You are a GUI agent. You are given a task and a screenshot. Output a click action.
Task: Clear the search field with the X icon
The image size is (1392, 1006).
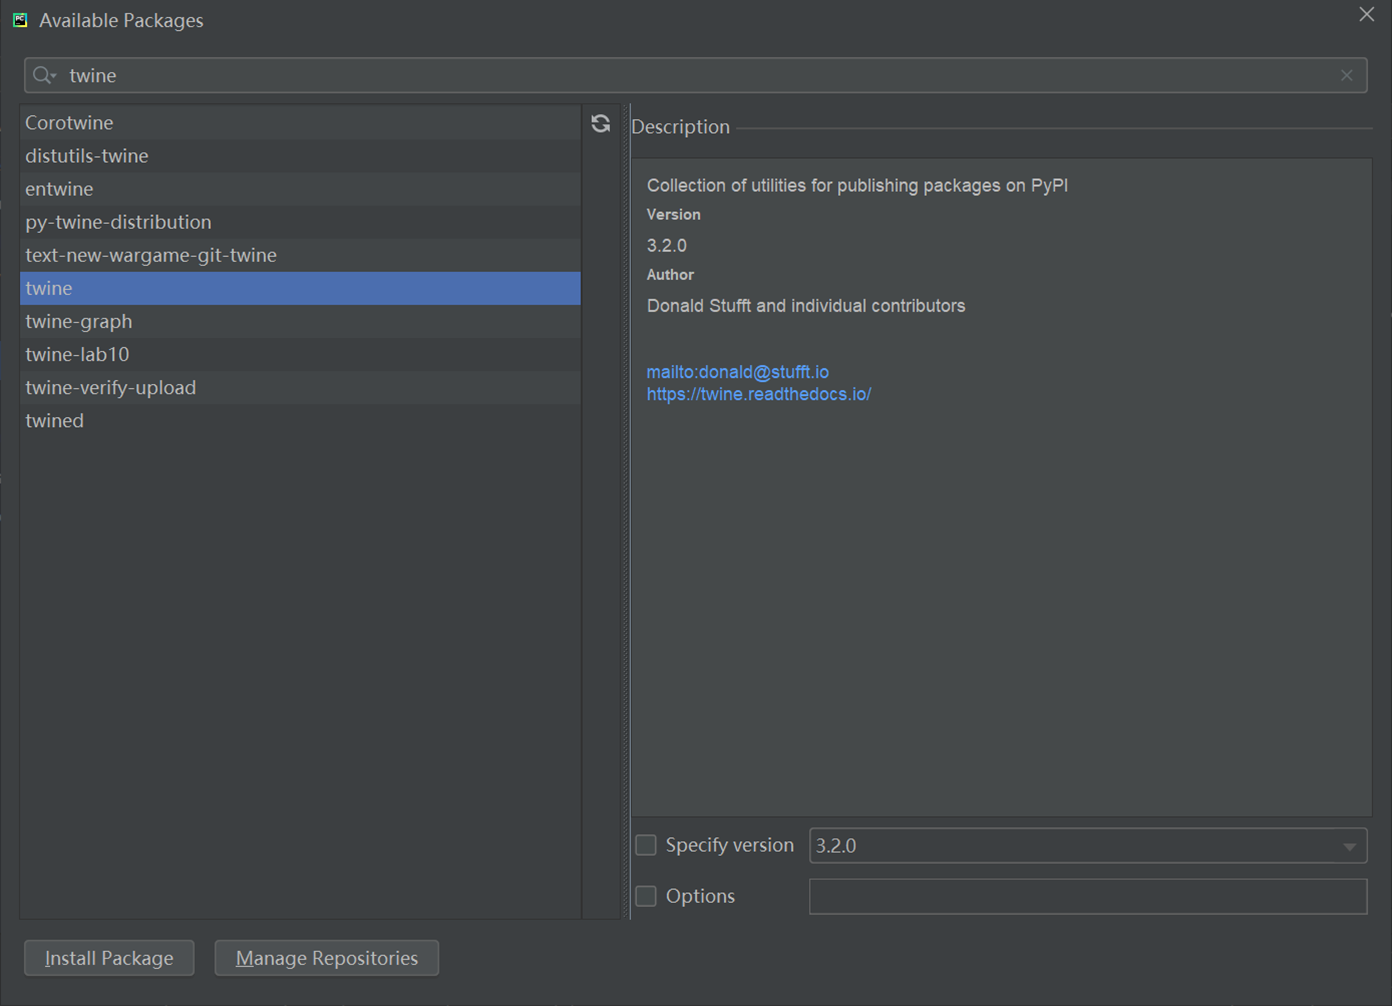click(x=1347, y=75)
